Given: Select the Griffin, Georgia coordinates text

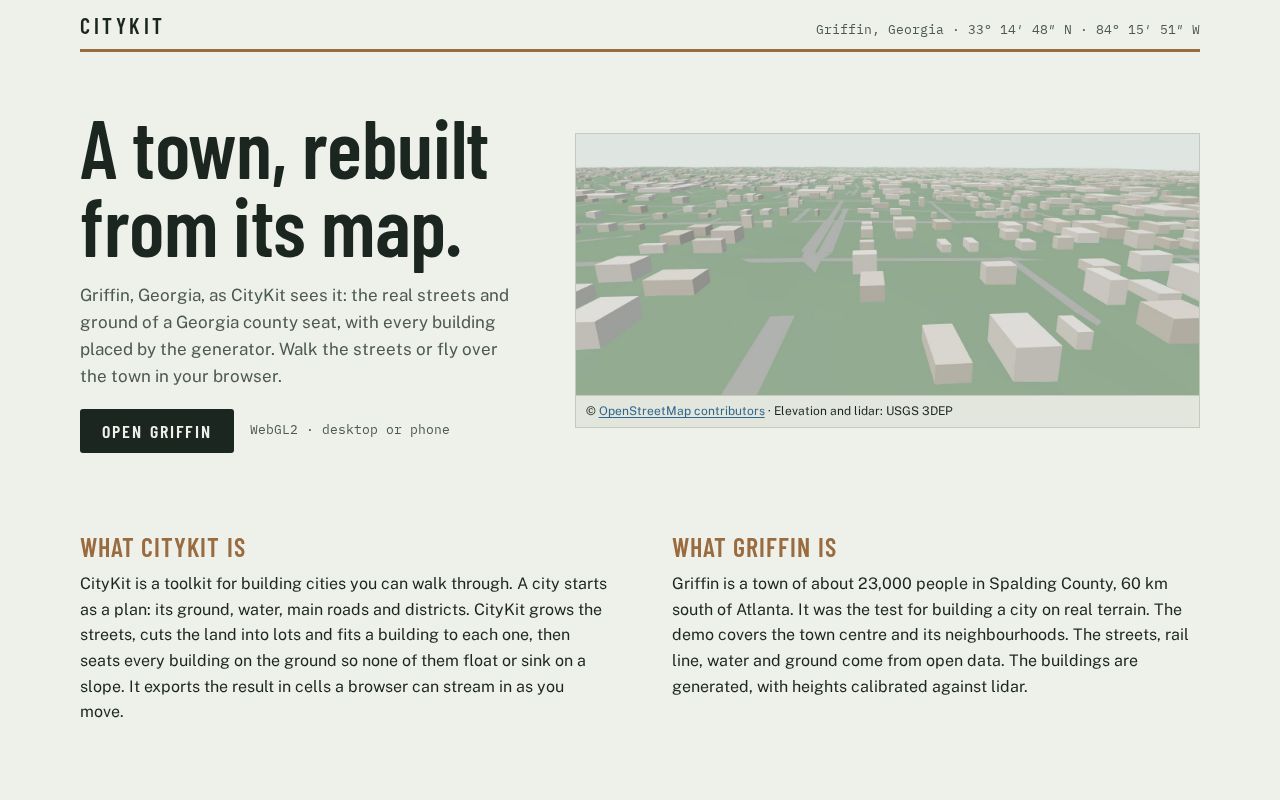Looking at the screenshot, I should [x=1007, y=30].
